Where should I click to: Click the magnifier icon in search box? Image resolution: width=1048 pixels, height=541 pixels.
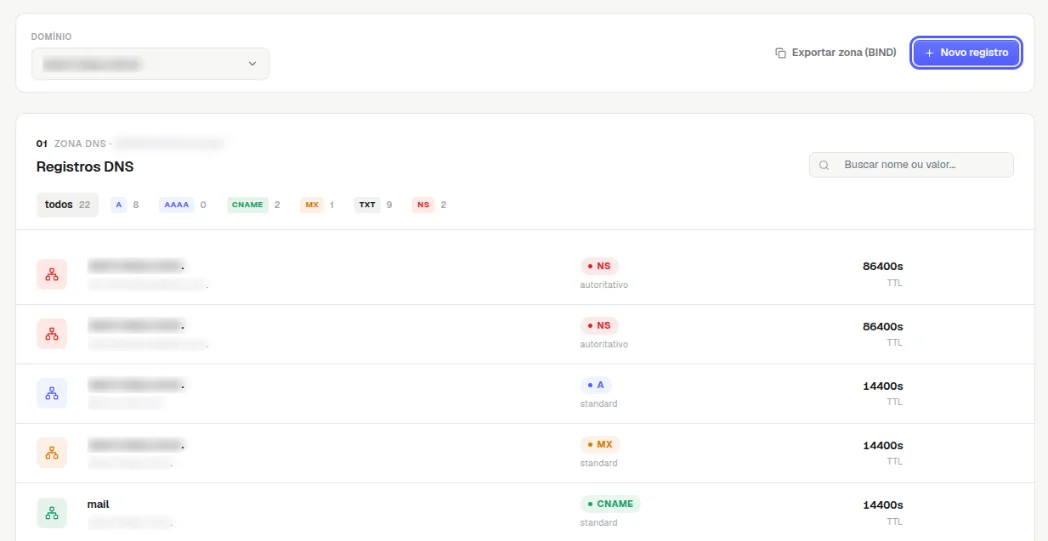click(825, 165)
